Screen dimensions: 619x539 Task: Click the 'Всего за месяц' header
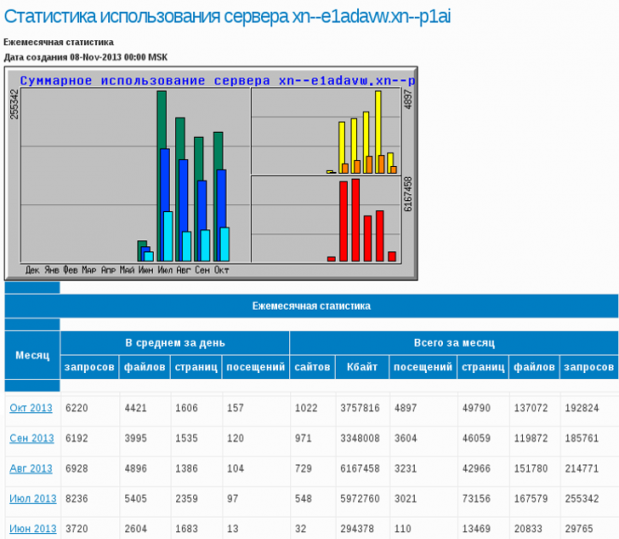point(453,342)
